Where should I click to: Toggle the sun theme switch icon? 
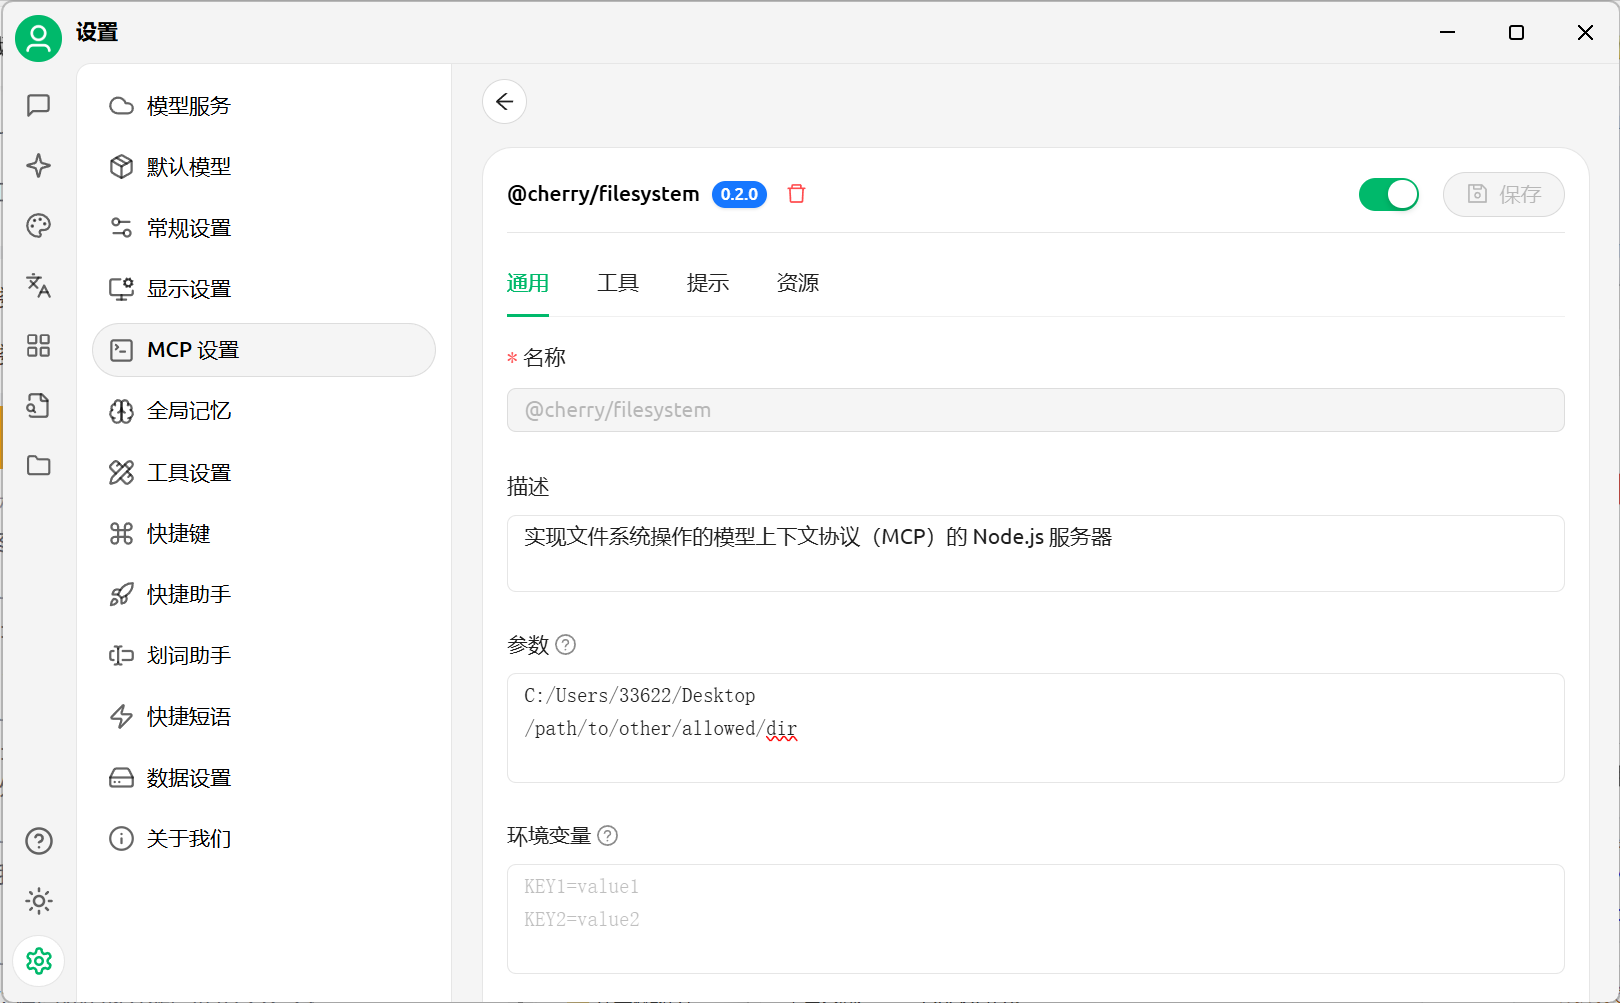click(x=39, y=901)
